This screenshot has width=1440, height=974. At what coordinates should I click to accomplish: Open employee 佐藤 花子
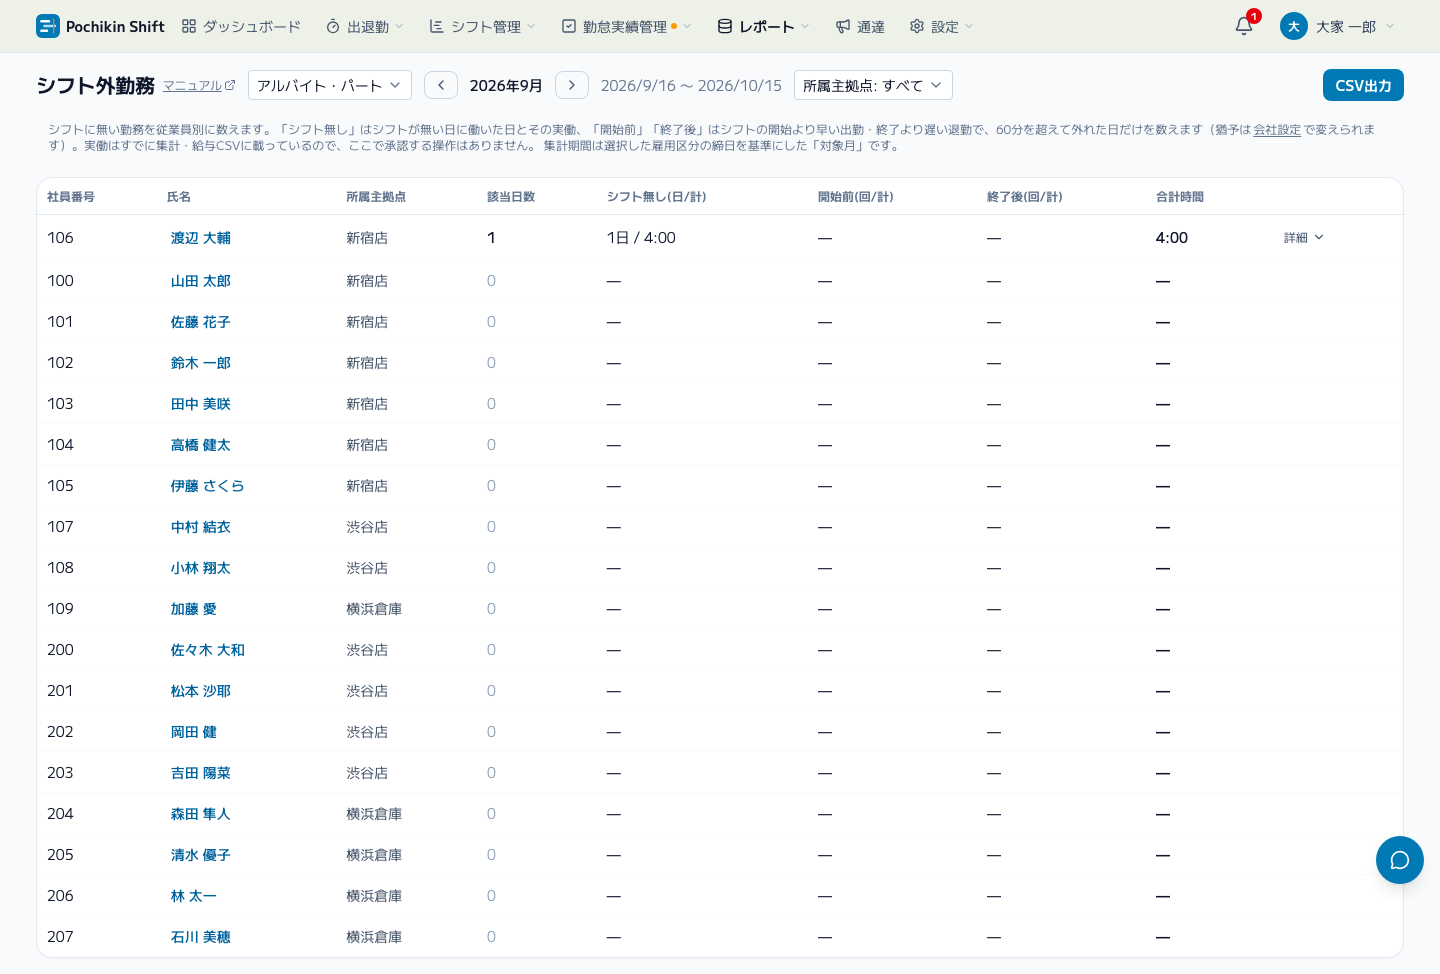coord(201,322)
